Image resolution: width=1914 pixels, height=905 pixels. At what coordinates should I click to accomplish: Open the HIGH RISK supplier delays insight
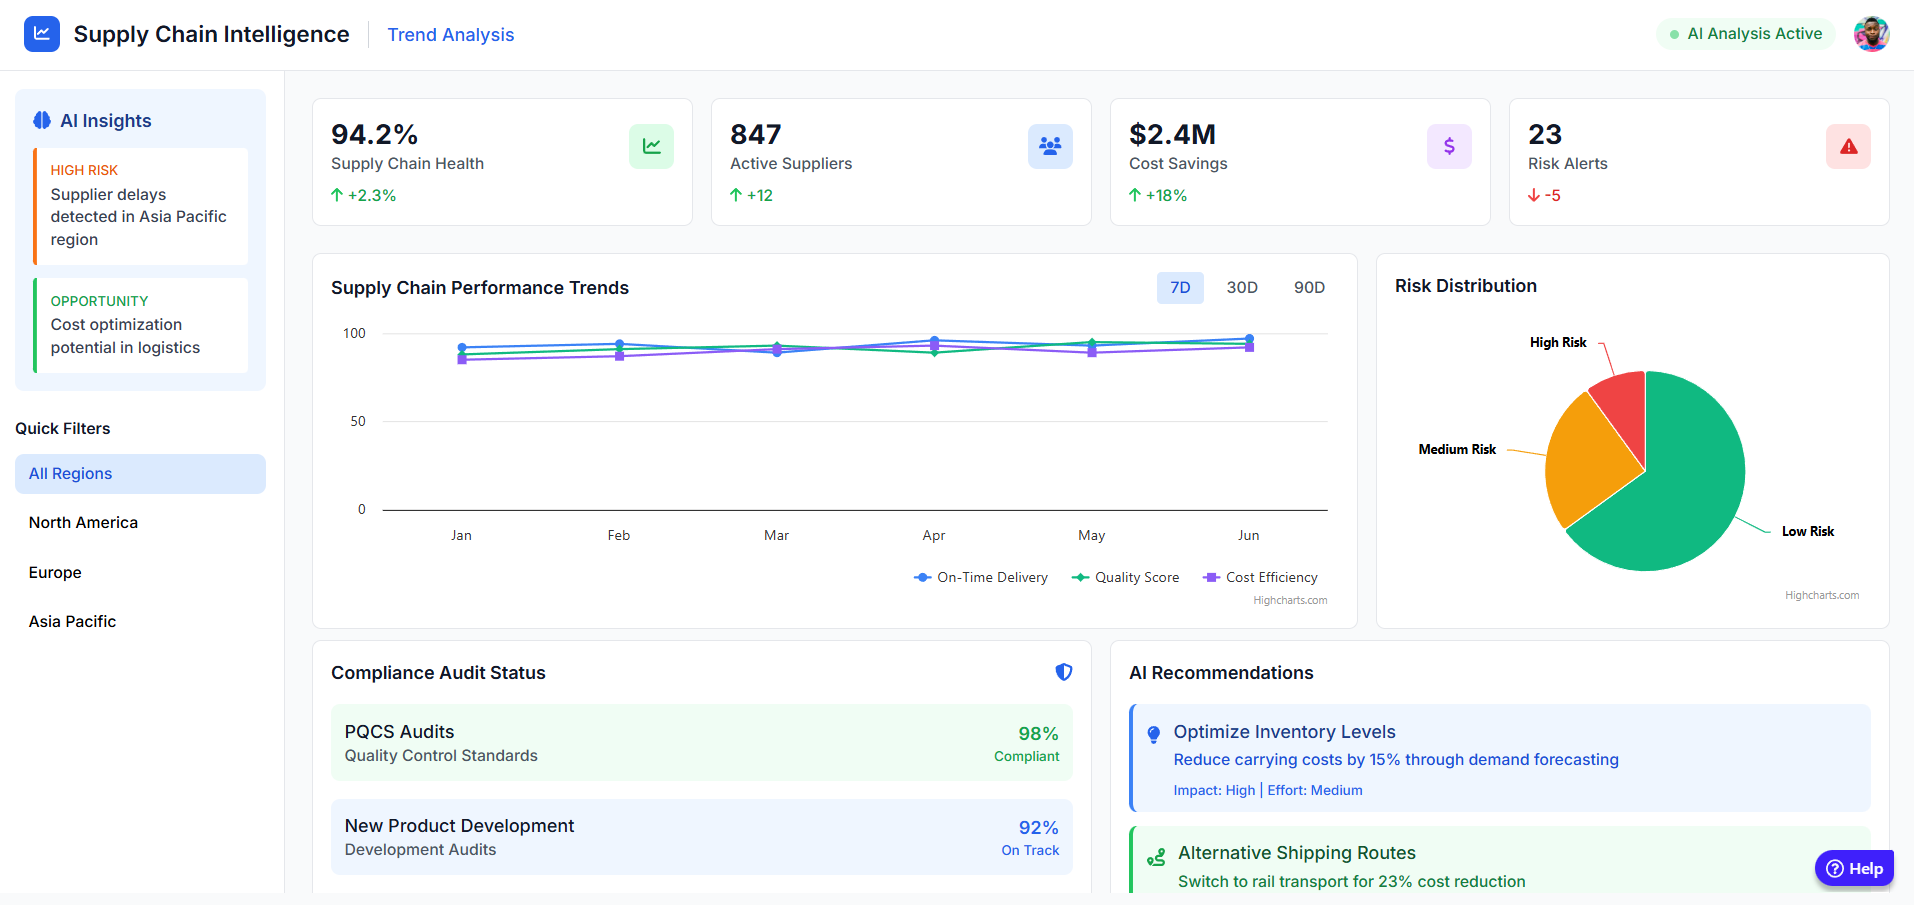(x=140, y=206)
